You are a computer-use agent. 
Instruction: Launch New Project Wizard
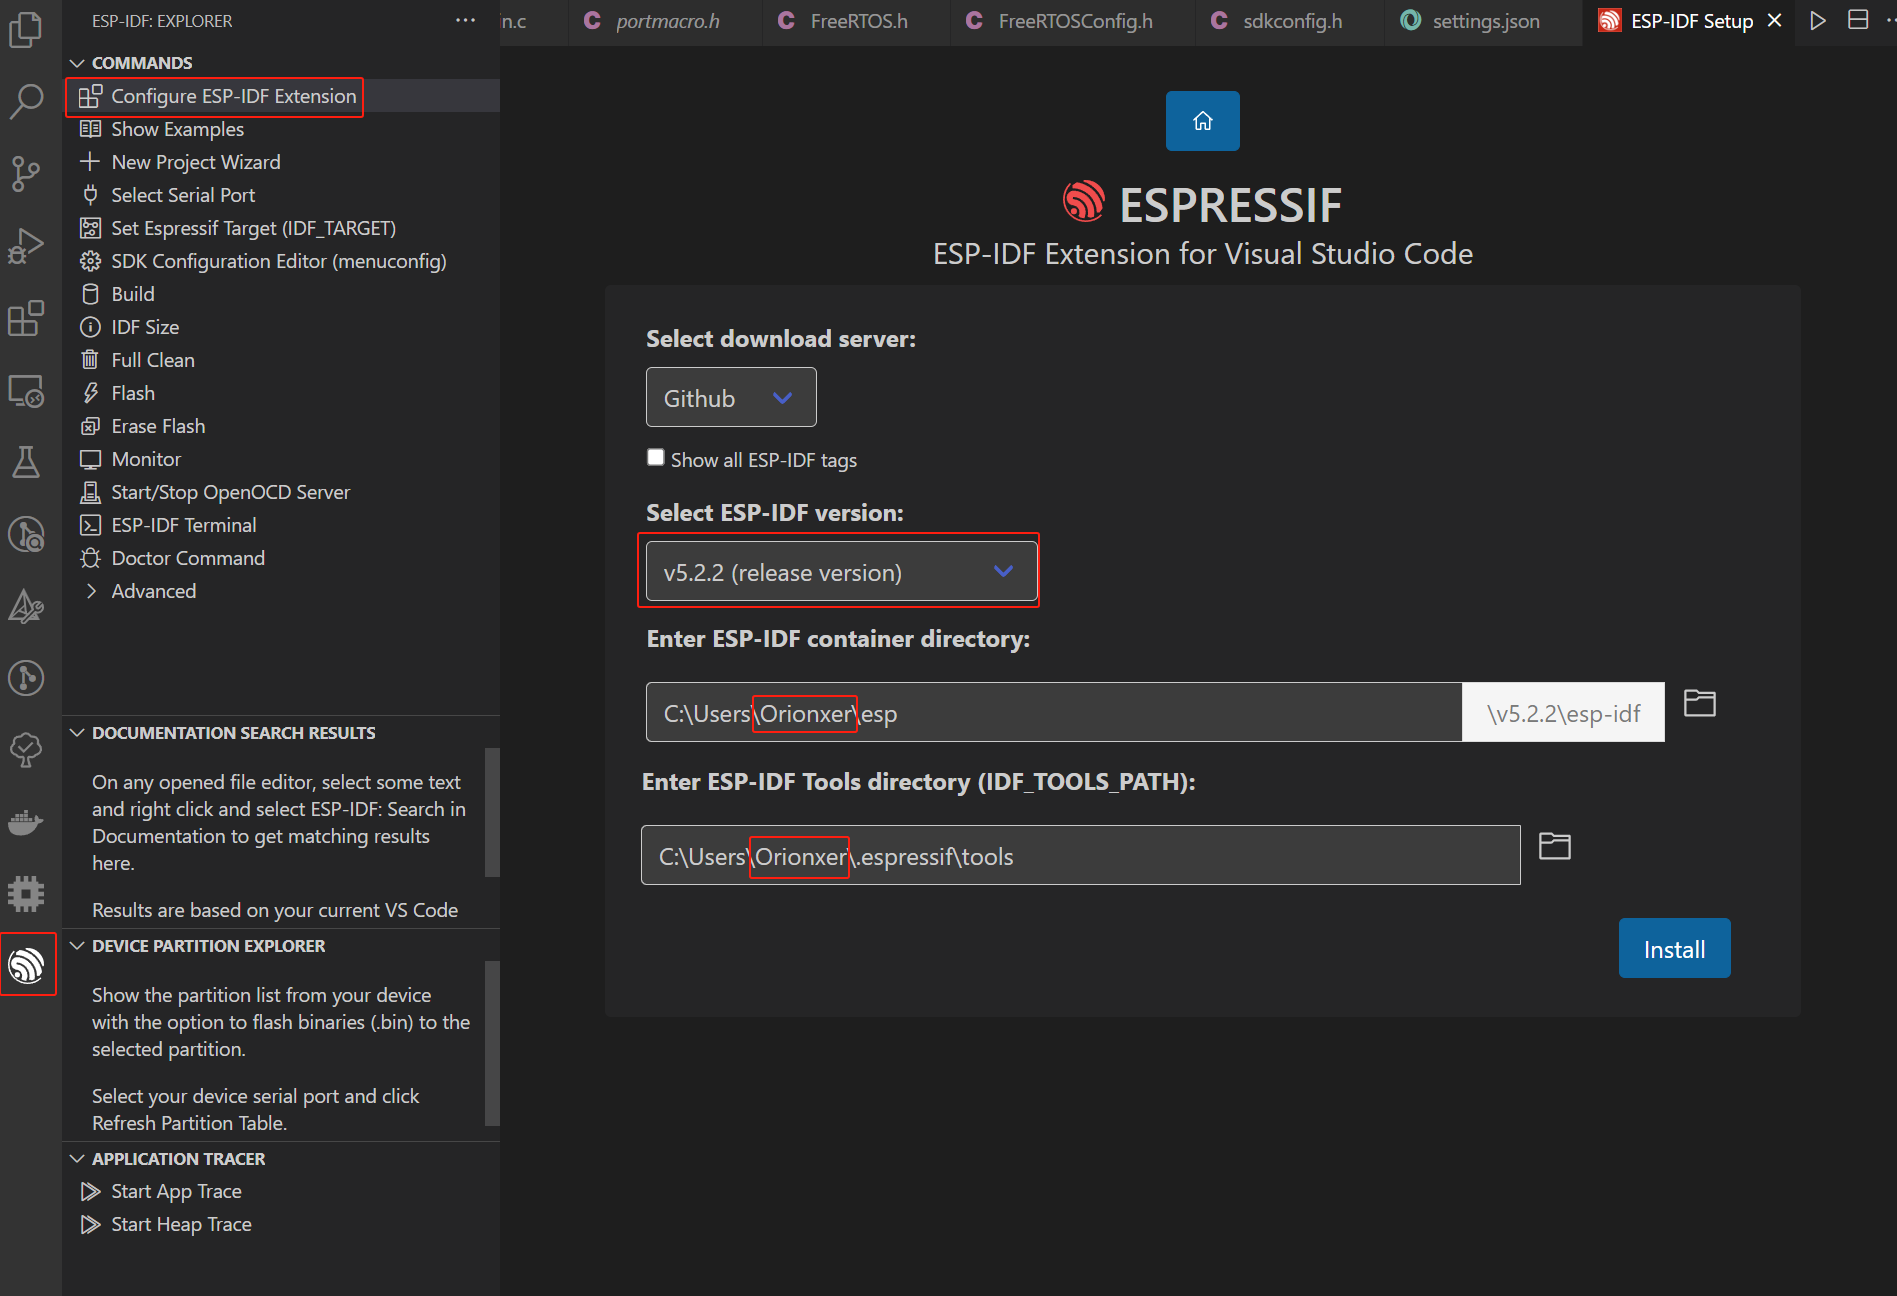coord(281,162)
